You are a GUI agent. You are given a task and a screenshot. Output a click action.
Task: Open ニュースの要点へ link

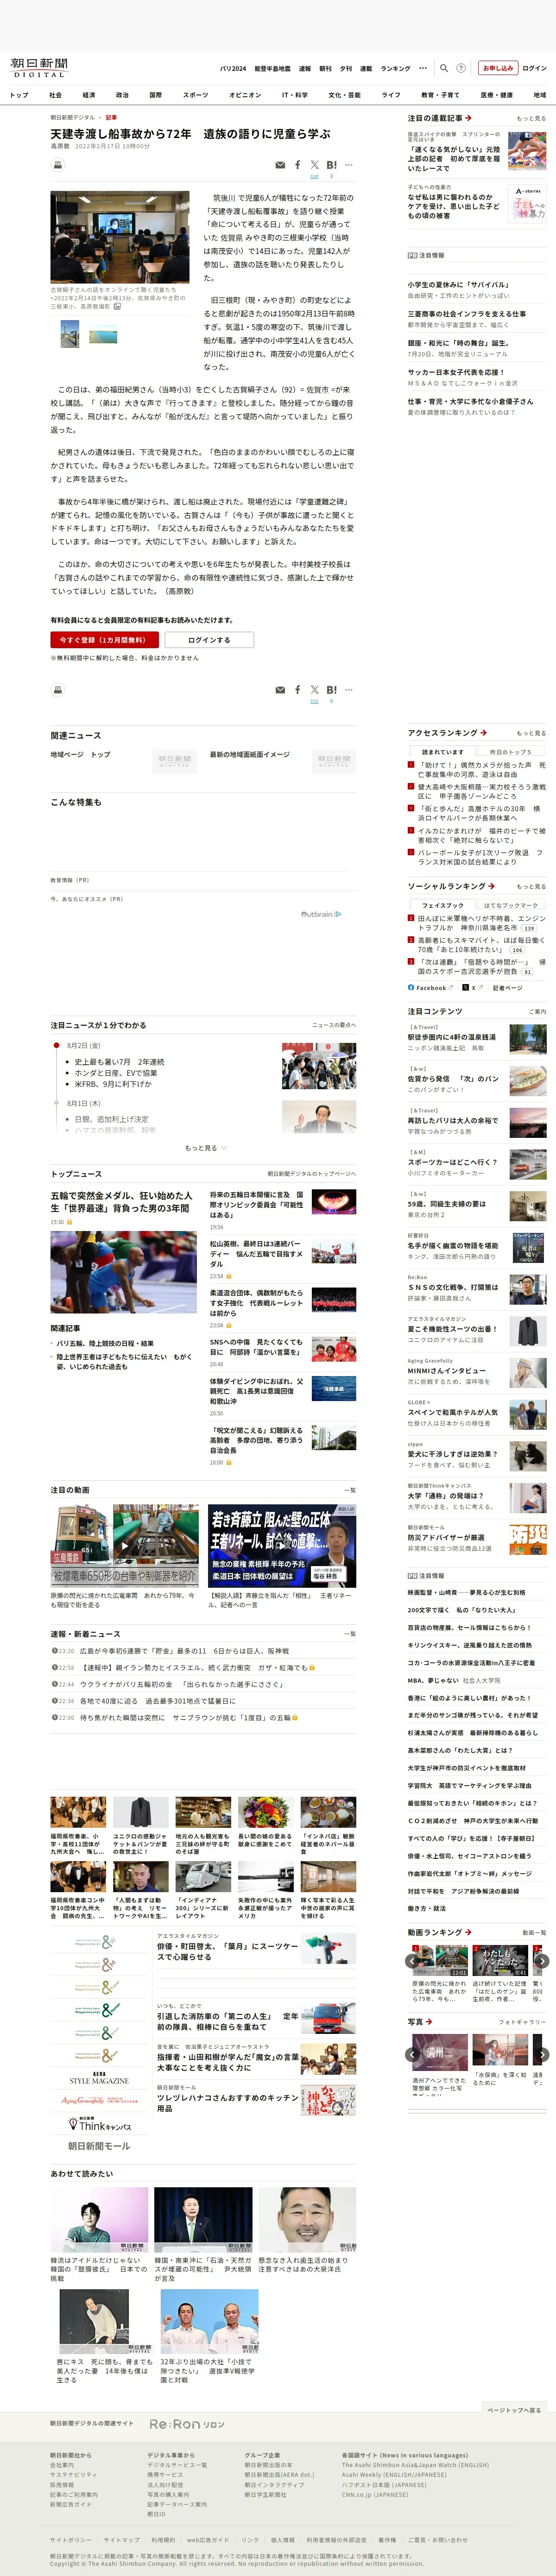click(x=333, y=1025)
